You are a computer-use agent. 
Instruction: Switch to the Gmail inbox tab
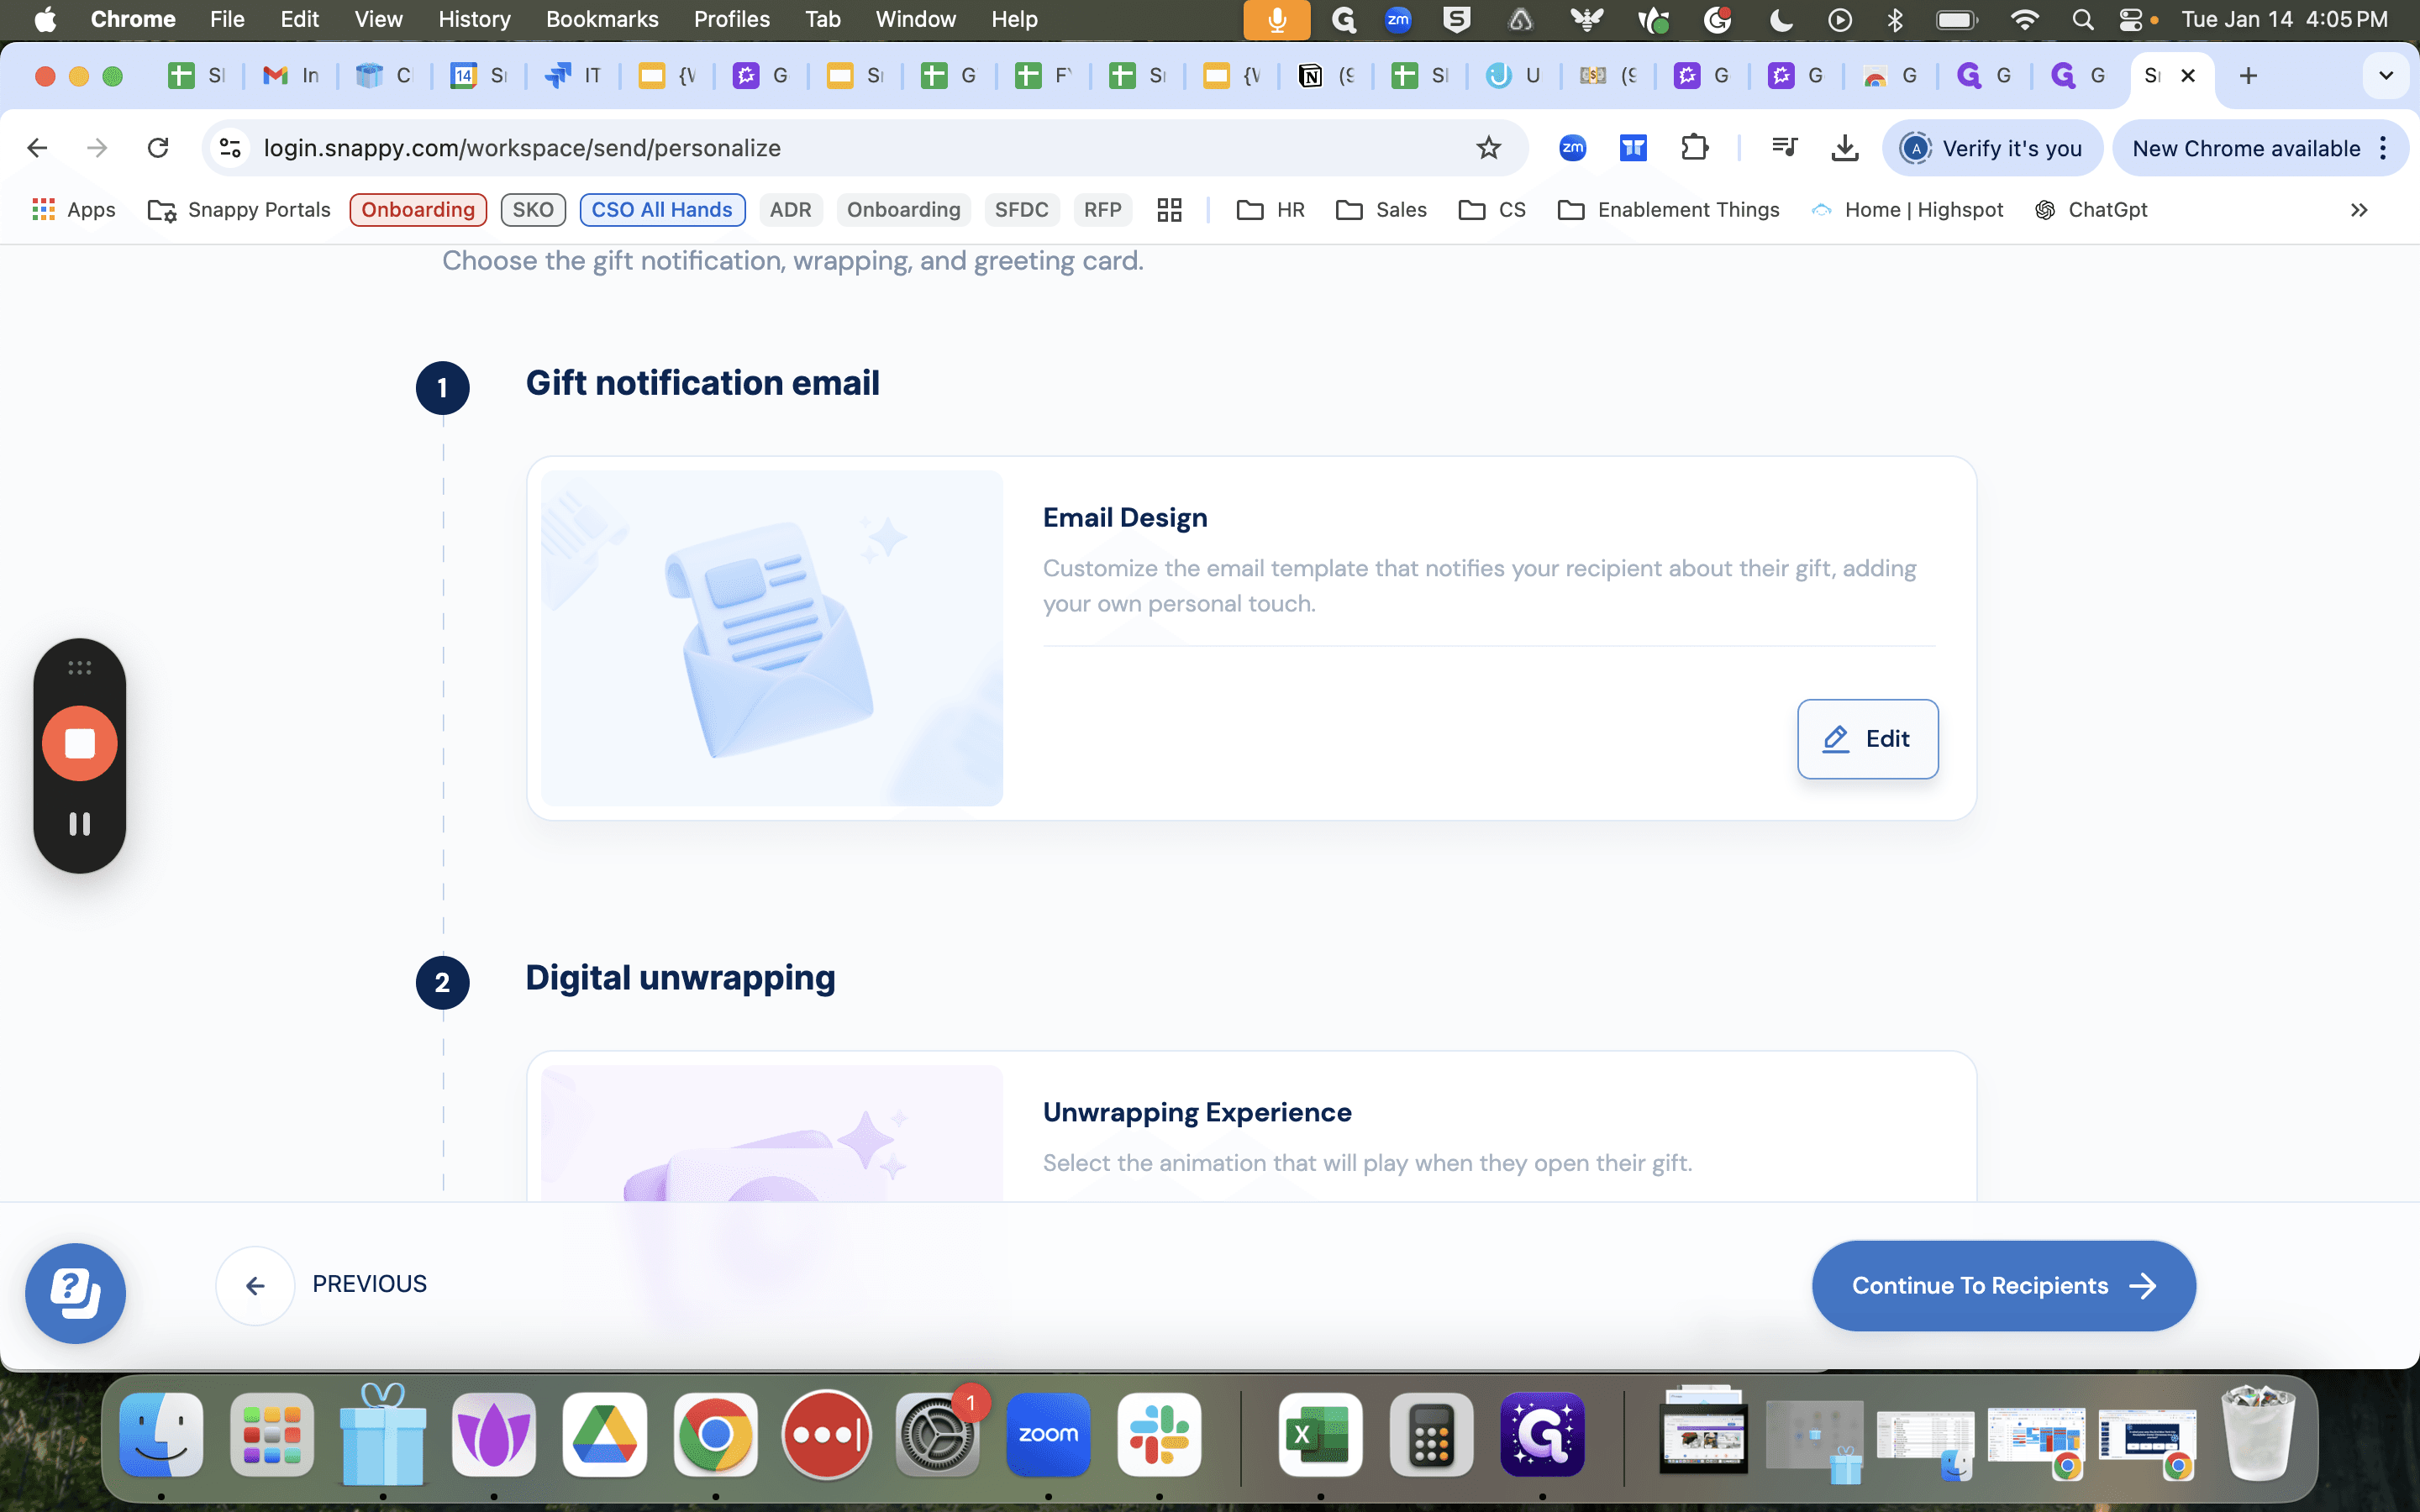(x=290, y=76)
